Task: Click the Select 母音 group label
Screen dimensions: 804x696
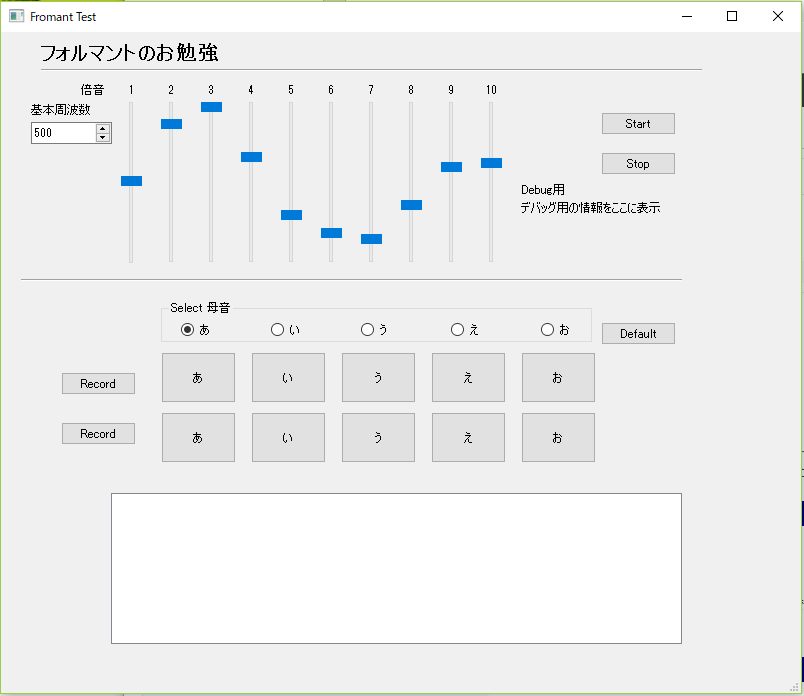Action: (x=200, y=308)
